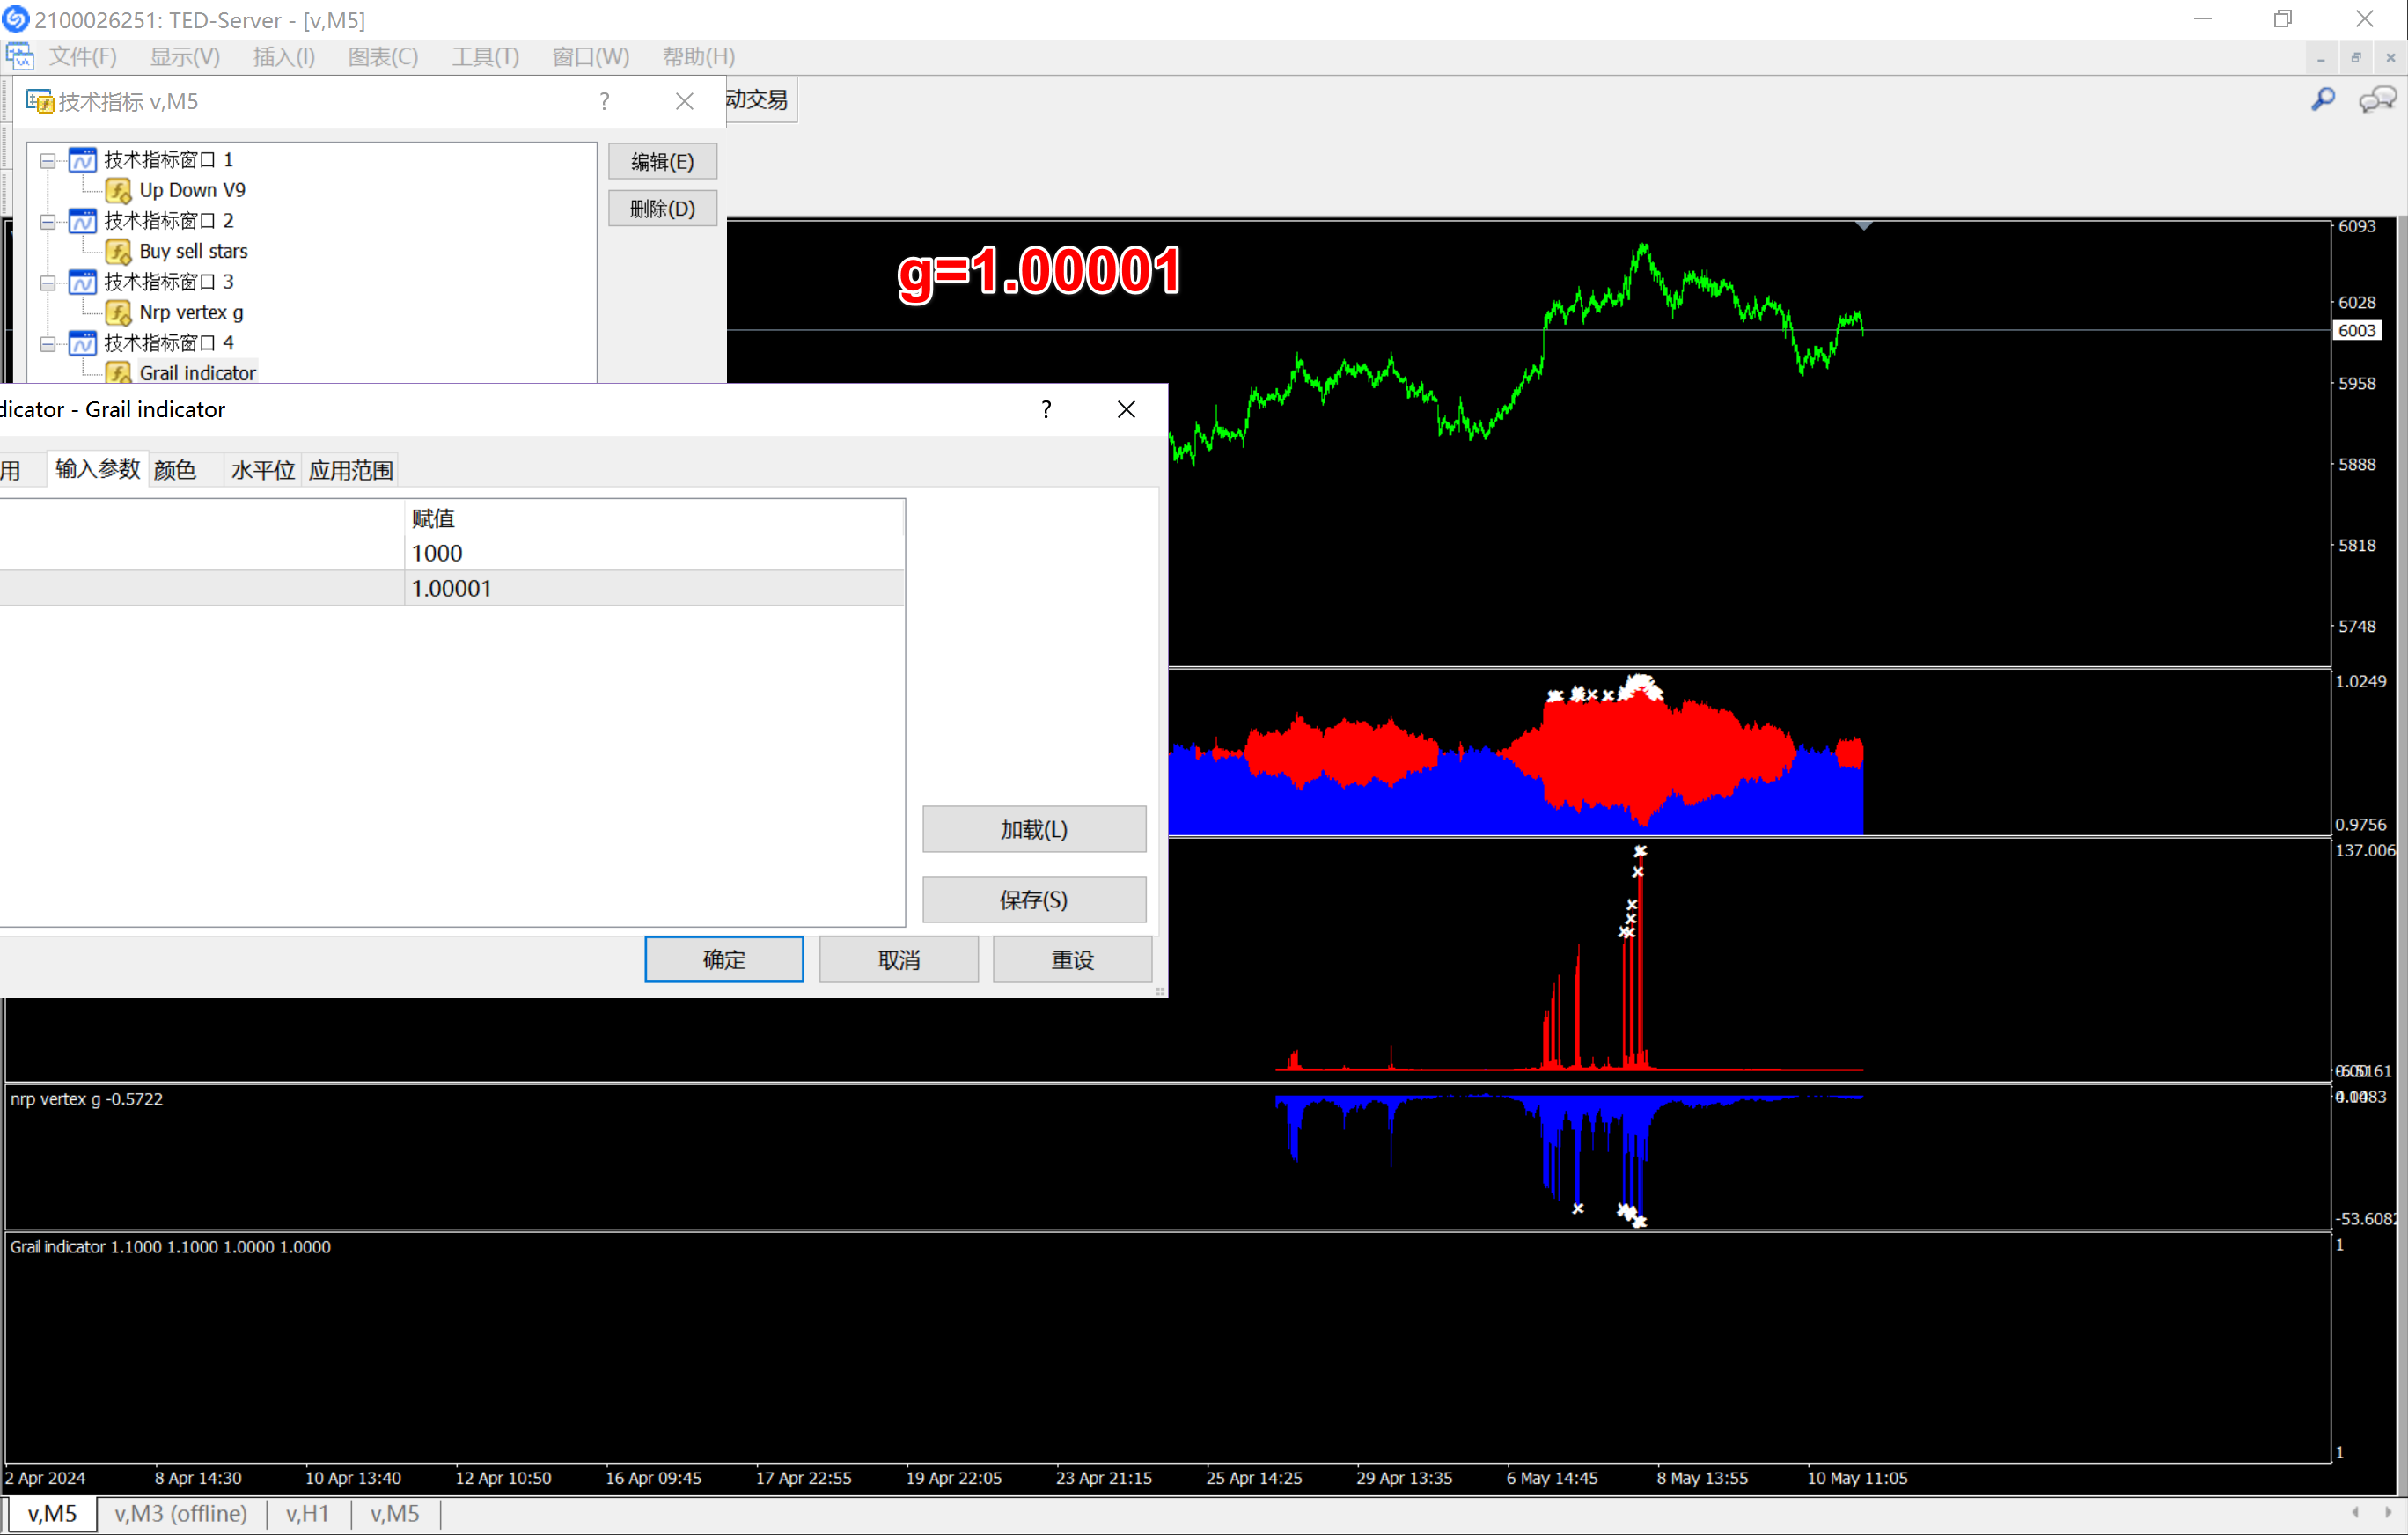
Task: Click the indicator window 1 chart icon
Action: pos(83,160)
